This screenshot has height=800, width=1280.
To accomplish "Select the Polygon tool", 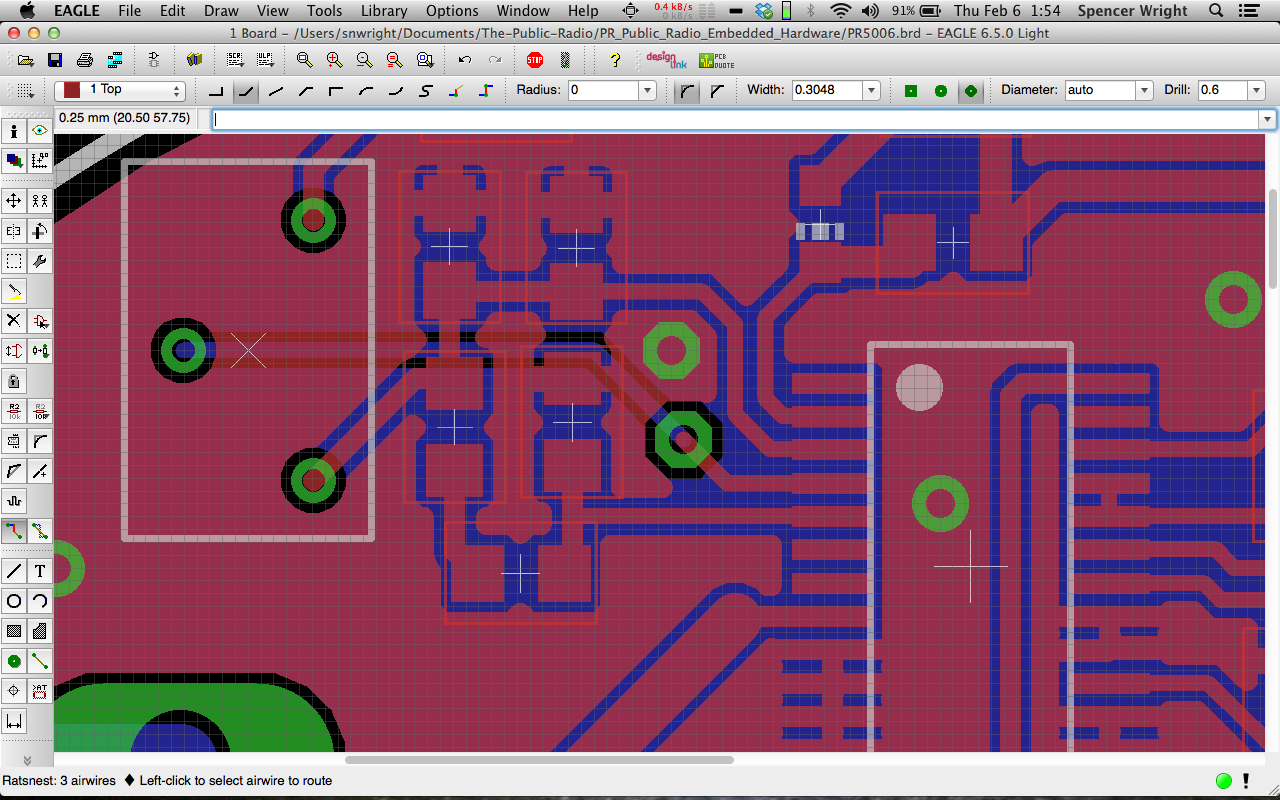I will pos(40,631).
